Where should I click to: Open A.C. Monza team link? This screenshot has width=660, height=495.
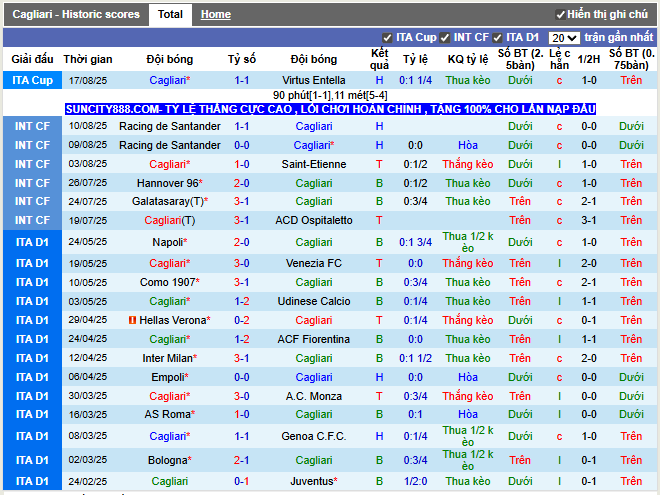click(314, 396)
